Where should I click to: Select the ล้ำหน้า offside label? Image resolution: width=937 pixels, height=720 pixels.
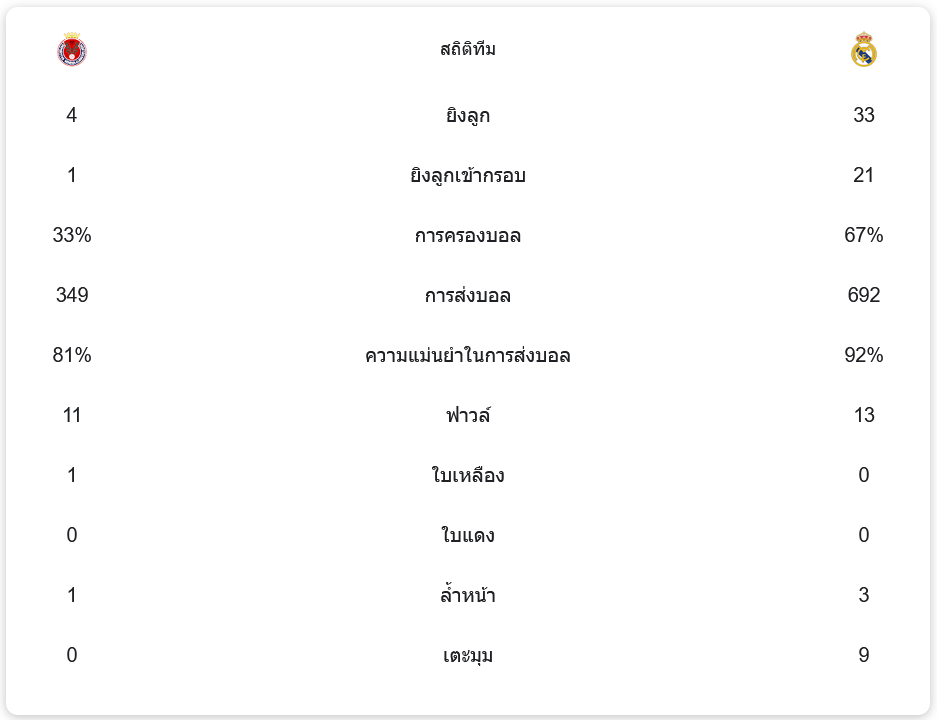(x=468, y=596)
